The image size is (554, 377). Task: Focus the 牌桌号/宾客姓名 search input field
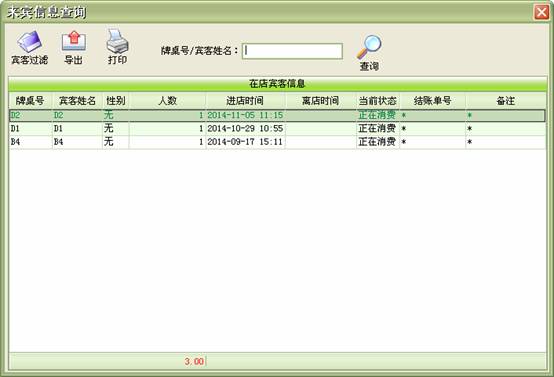292,51
